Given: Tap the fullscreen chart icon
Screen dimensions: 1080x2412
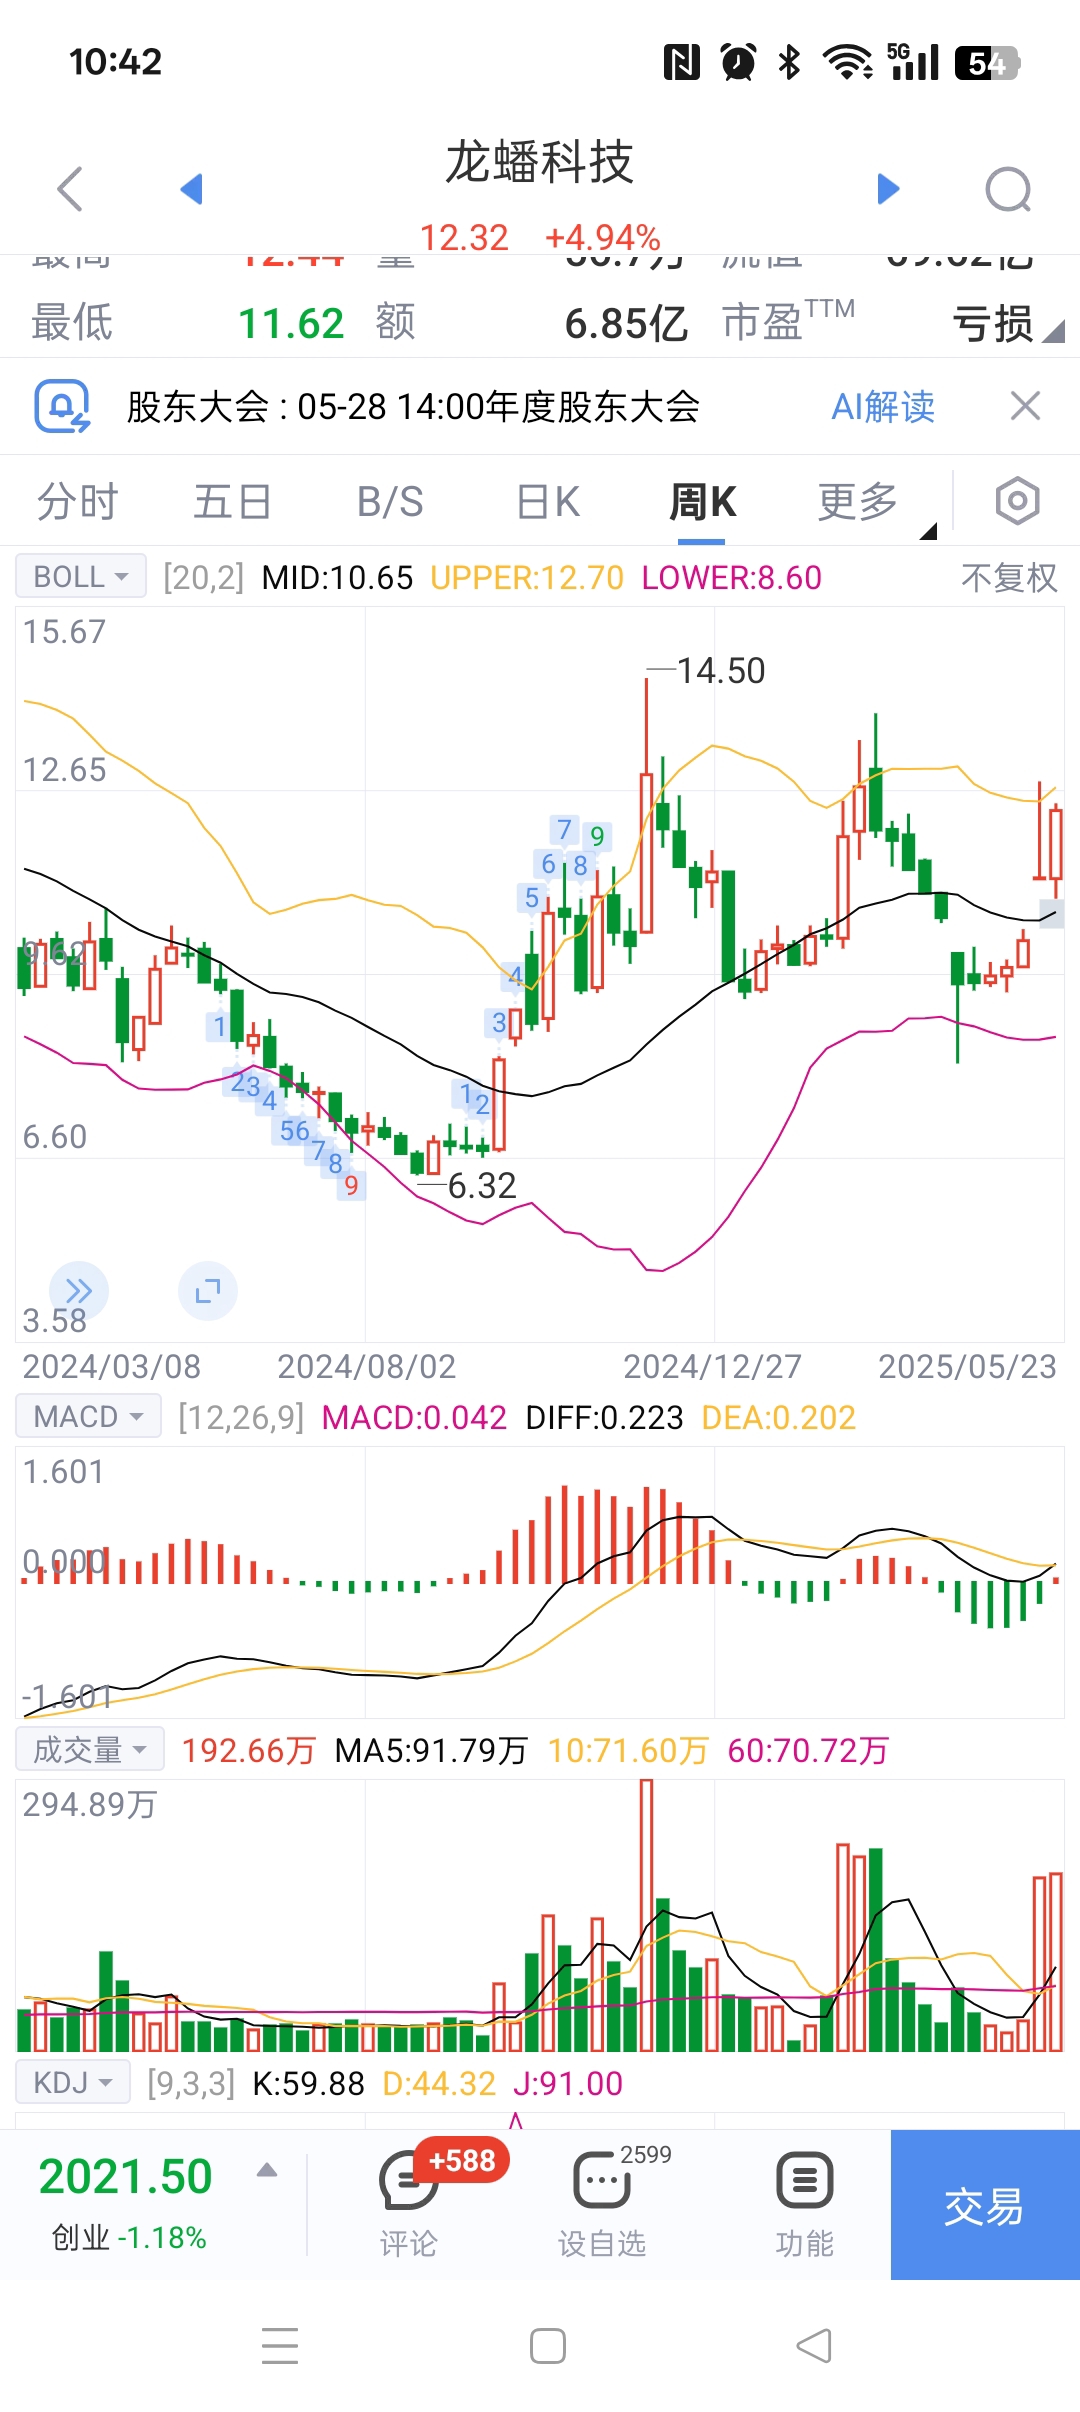Looking at the screenshot, I should 208,1291.
